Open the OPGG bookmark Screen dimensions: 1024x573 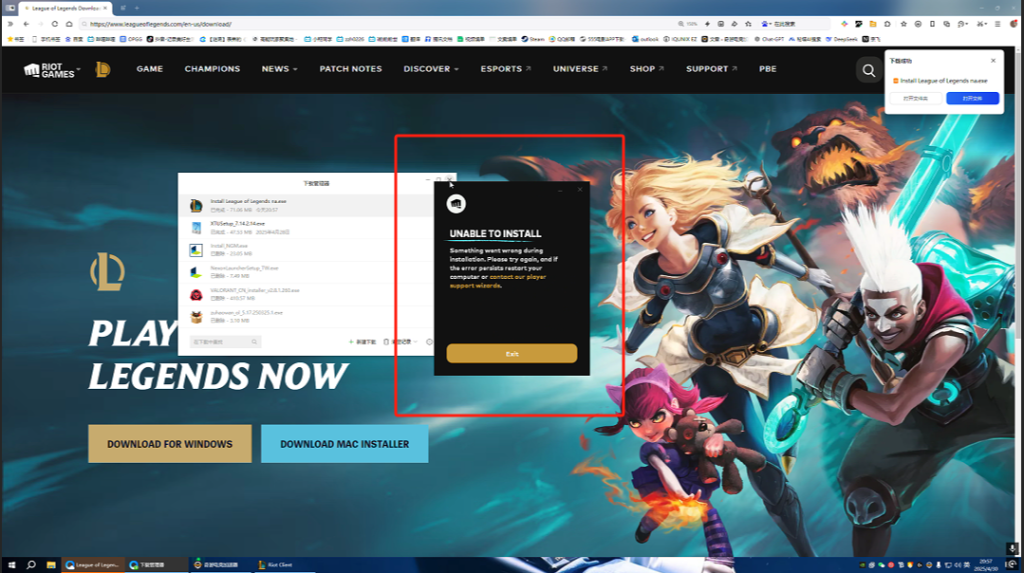tap(131, 39)
